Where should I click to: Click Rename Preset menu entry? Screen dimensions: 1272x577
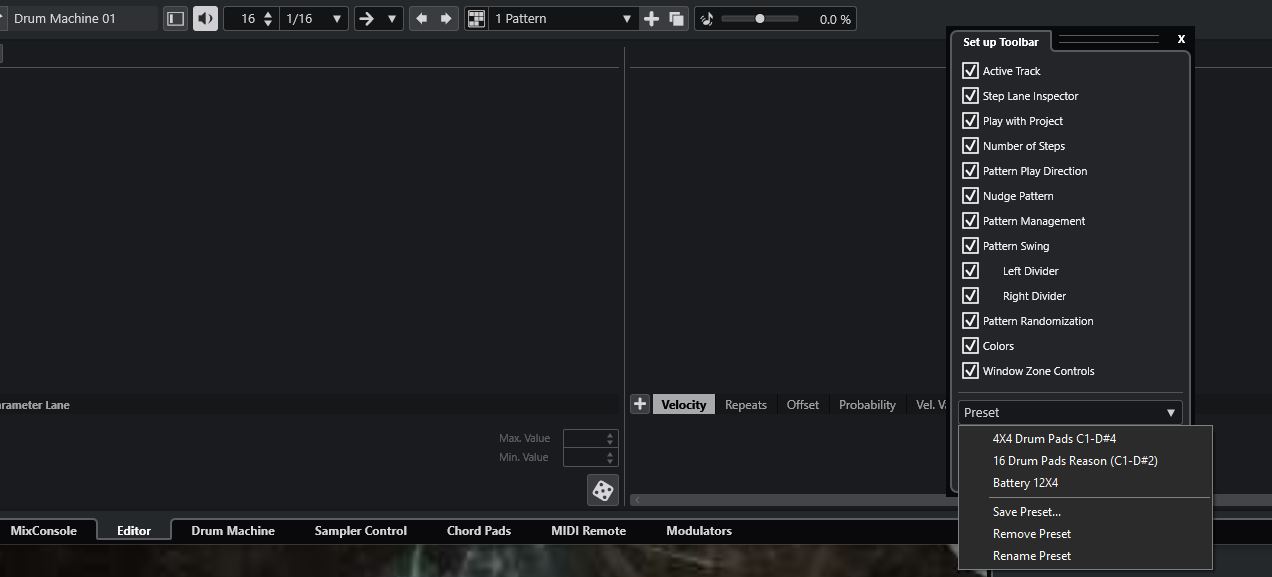point(1085,556)
